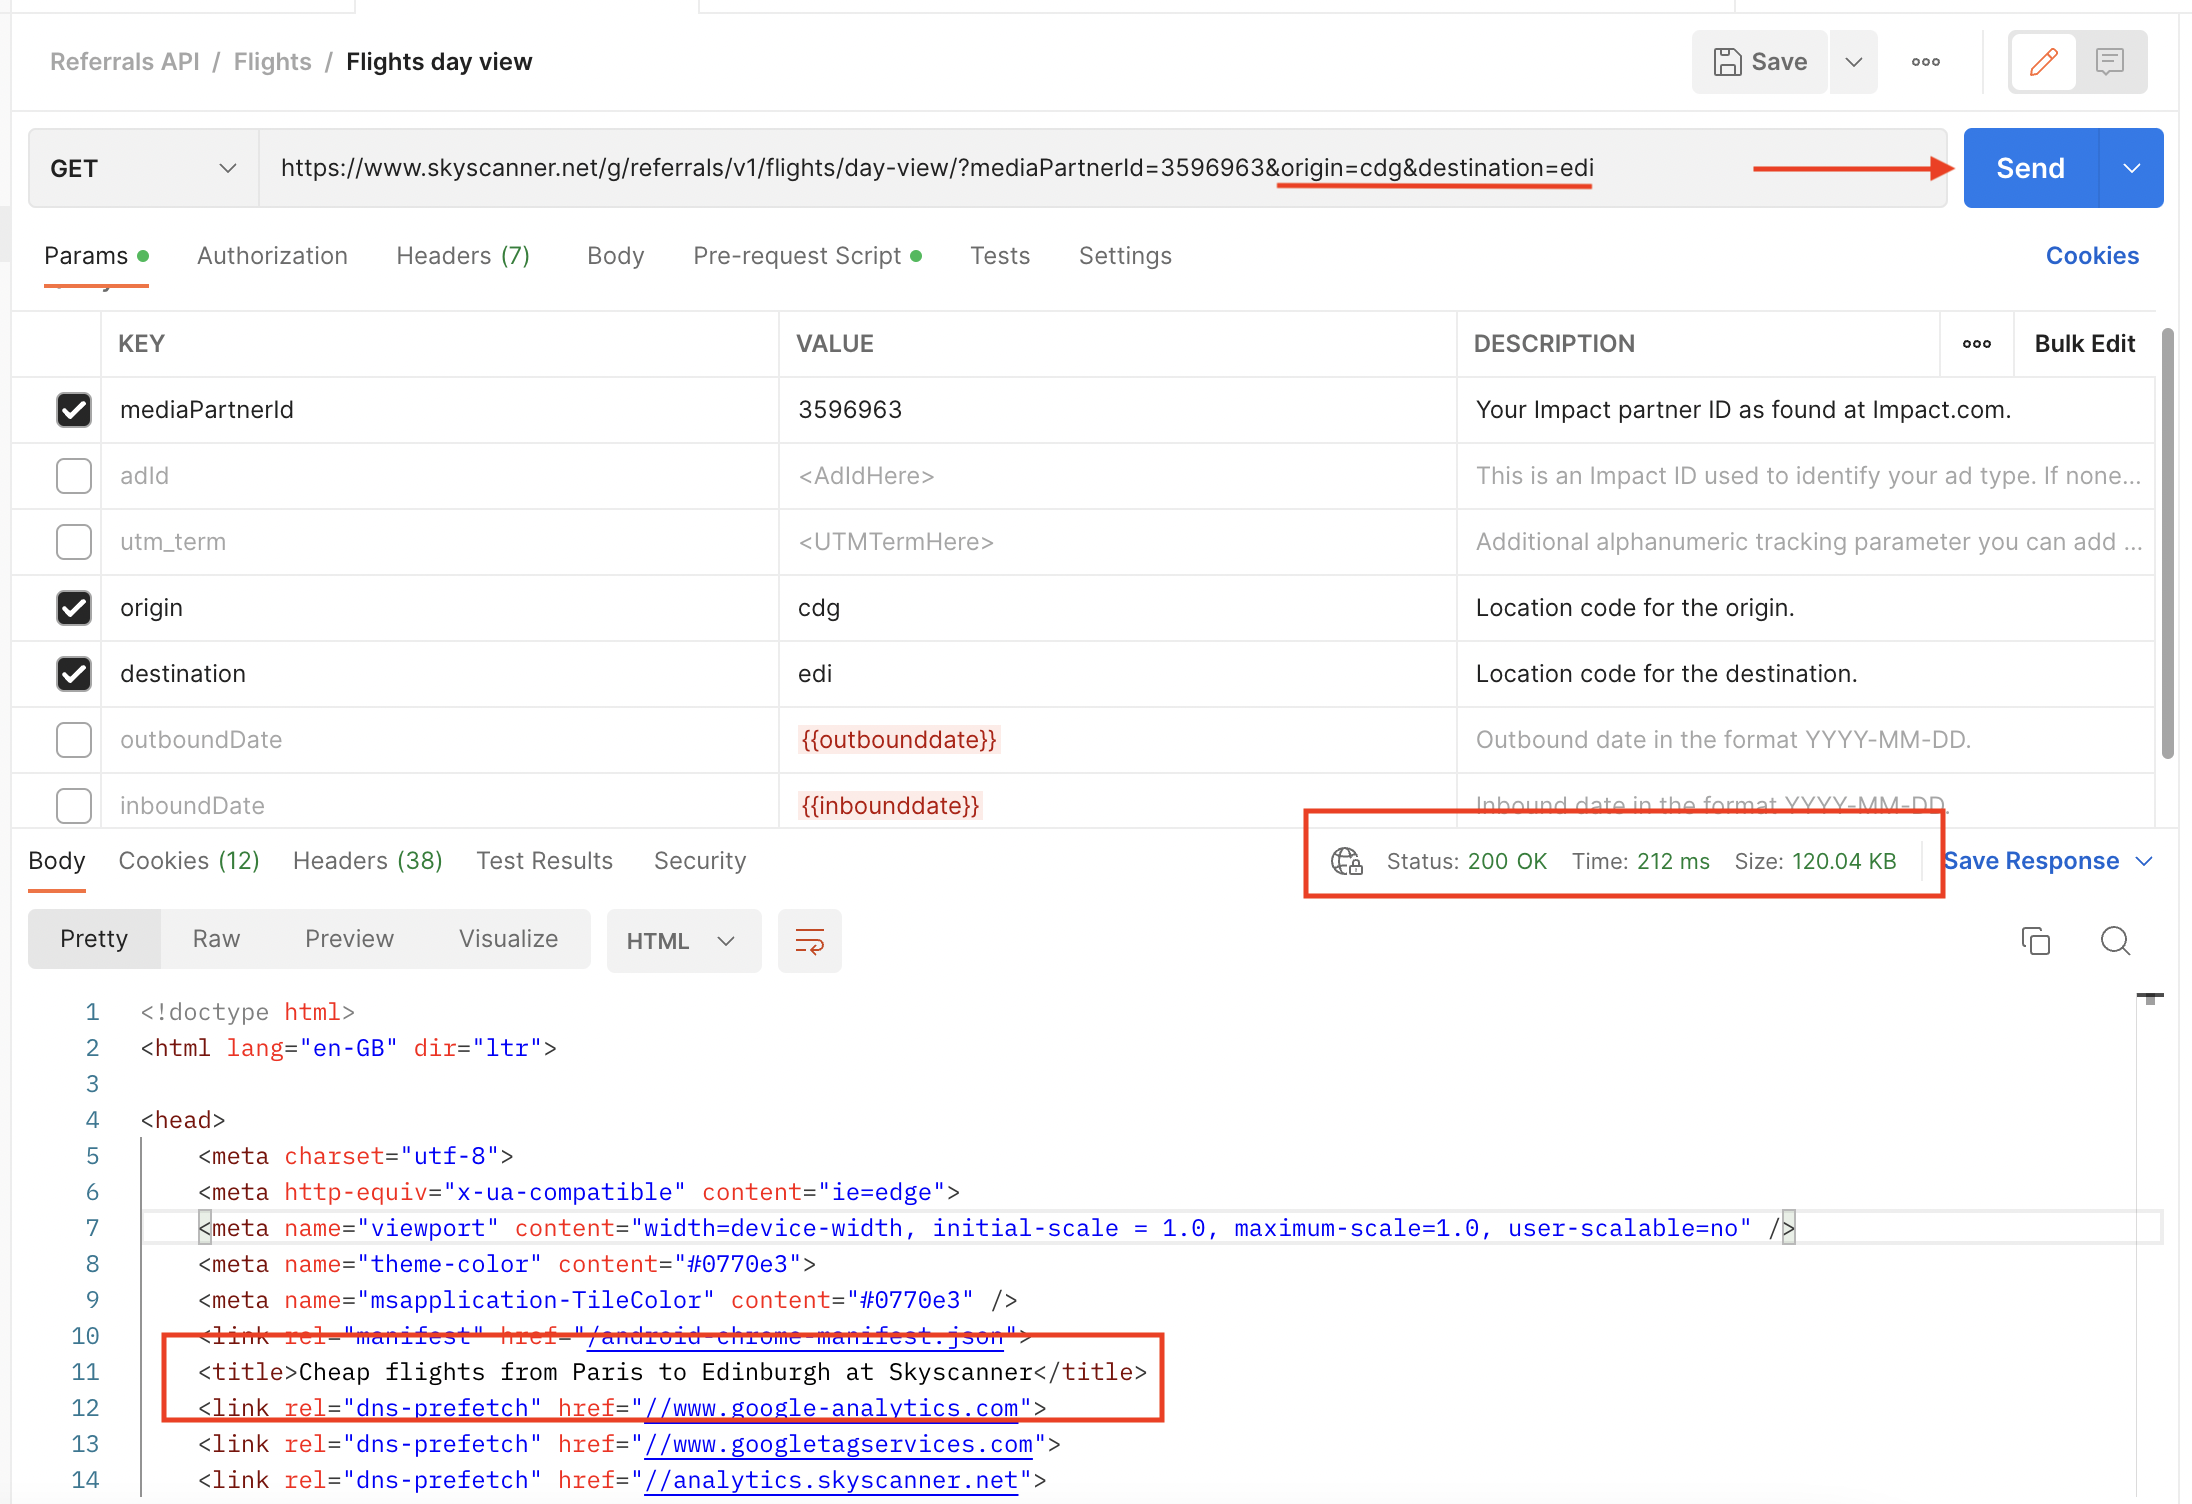This screenshot has height=1504, width=2192.
Task: Click the origin description Location code text
Action: [x=1635, y=608]
